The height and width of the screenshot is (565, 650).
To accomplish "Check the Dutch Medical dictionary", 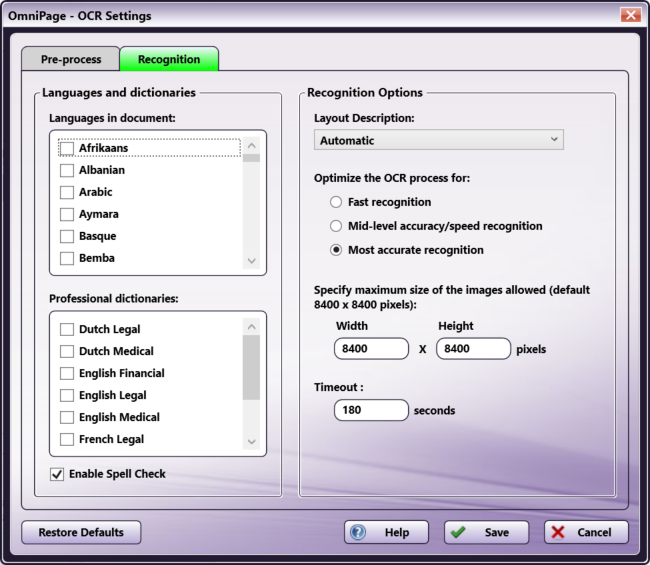I will click(x=67, y=351).
